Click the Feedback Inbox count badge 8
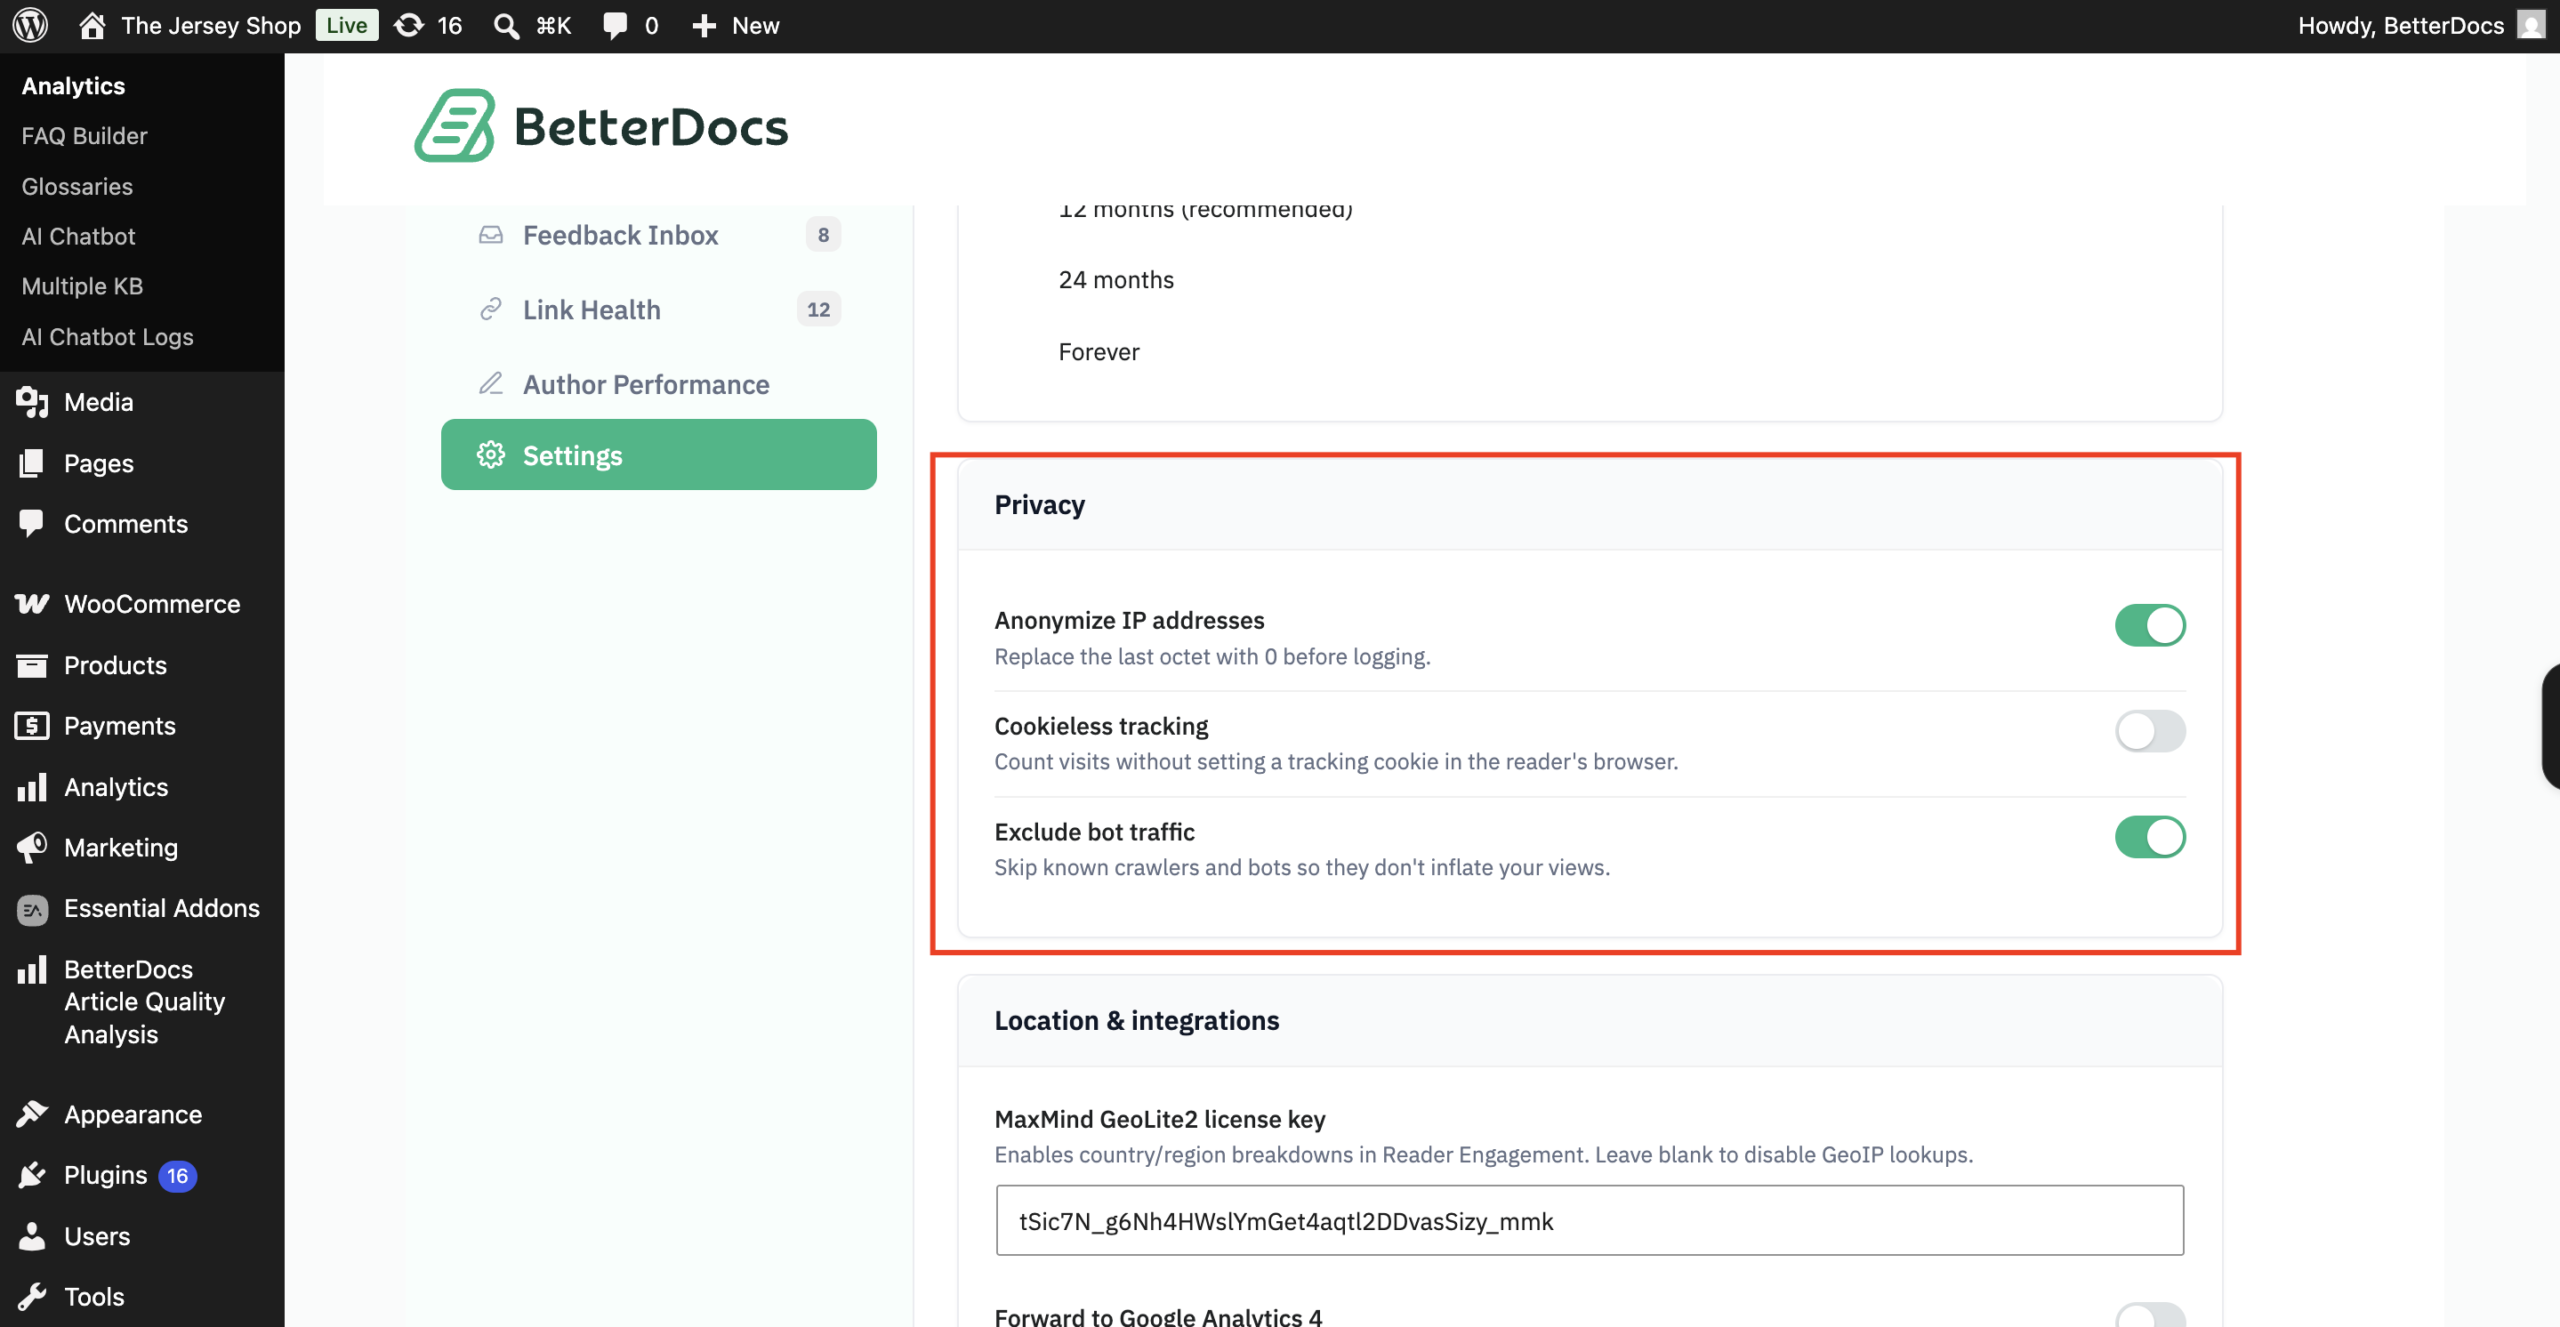This screenshot has width=2560, height=1327. 823,235
